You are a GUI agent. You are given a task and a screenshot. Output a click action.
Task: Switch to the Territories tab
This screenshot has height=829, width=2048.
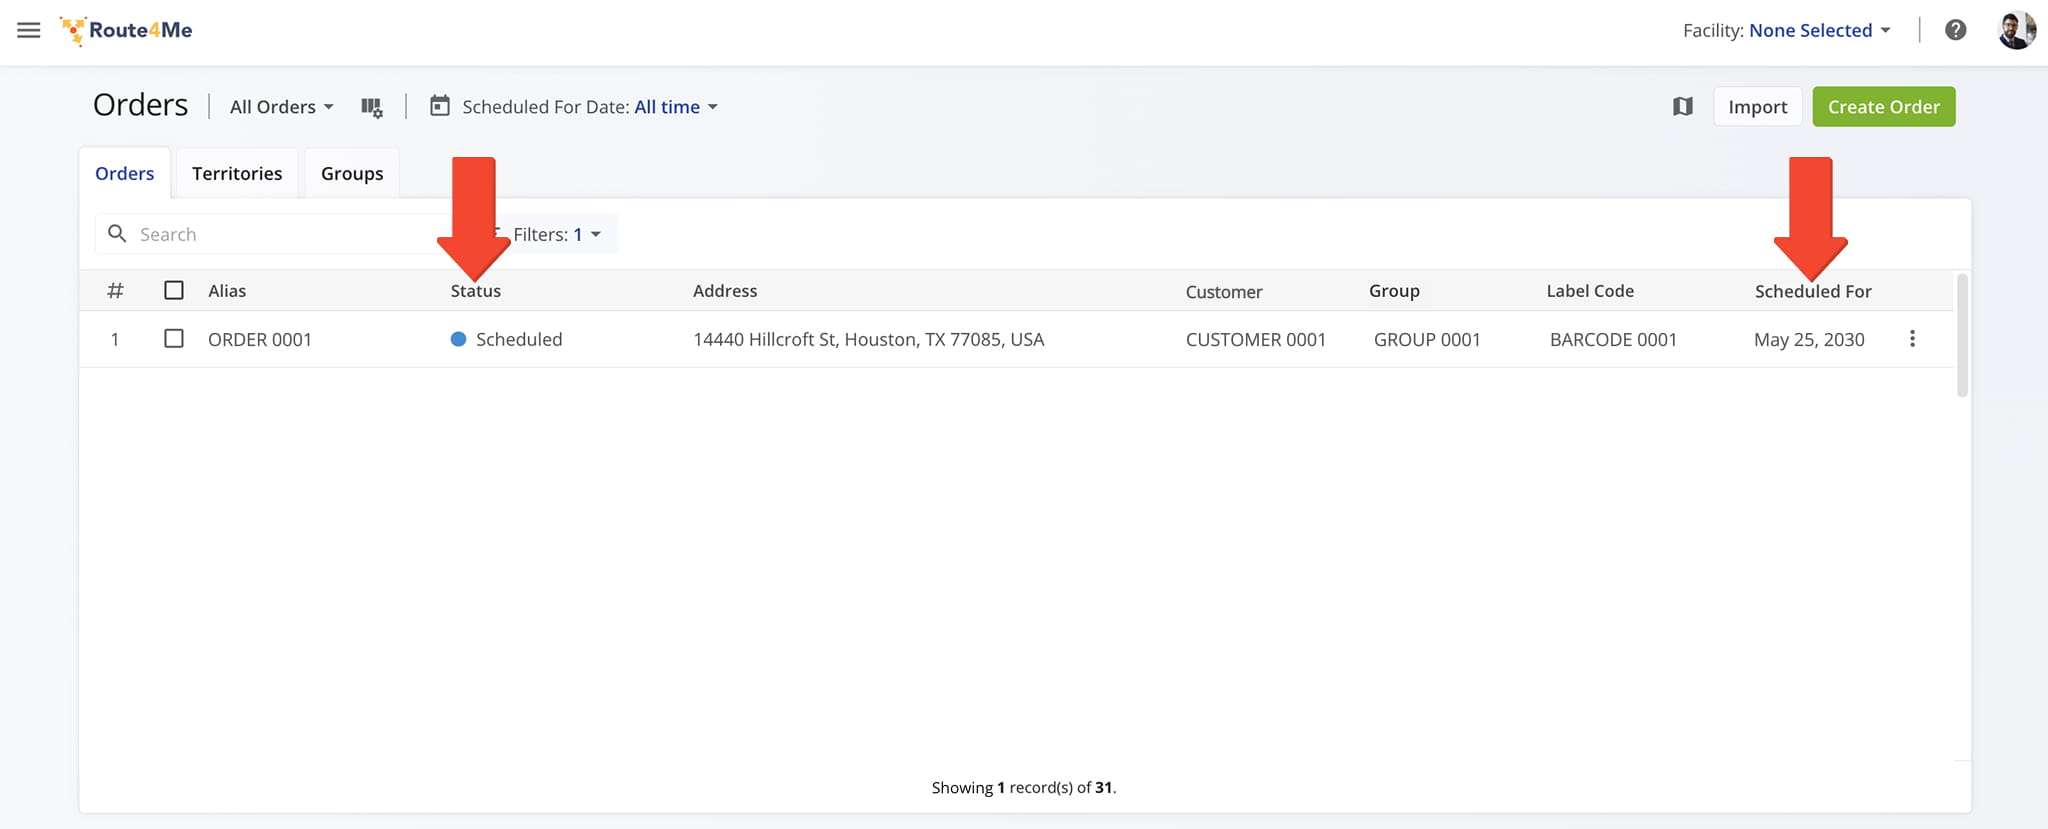[237, 173]
